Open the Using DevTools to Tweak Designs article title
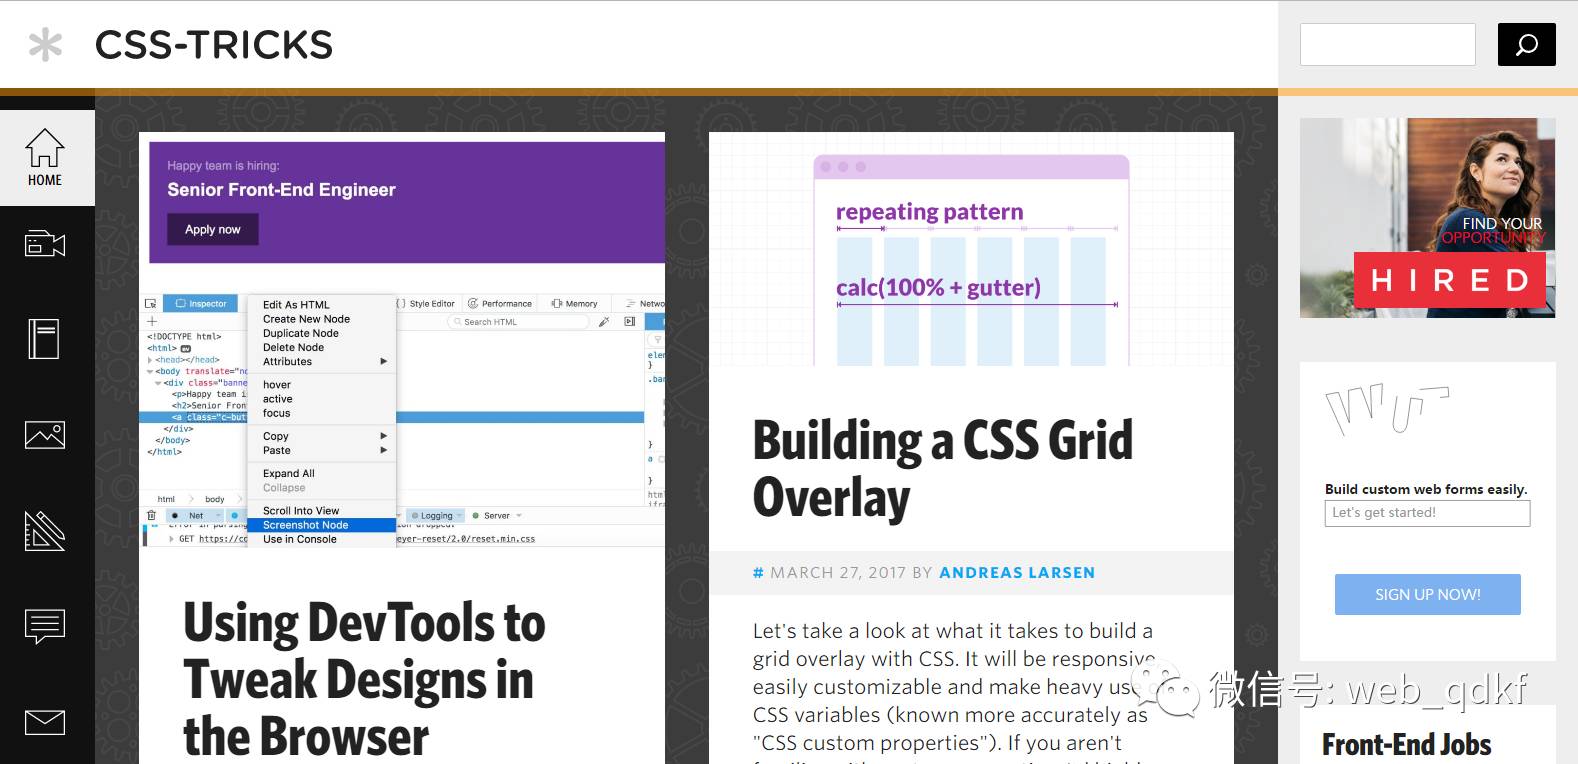This screenshot has height=764, width=1578. click(364, 679)
